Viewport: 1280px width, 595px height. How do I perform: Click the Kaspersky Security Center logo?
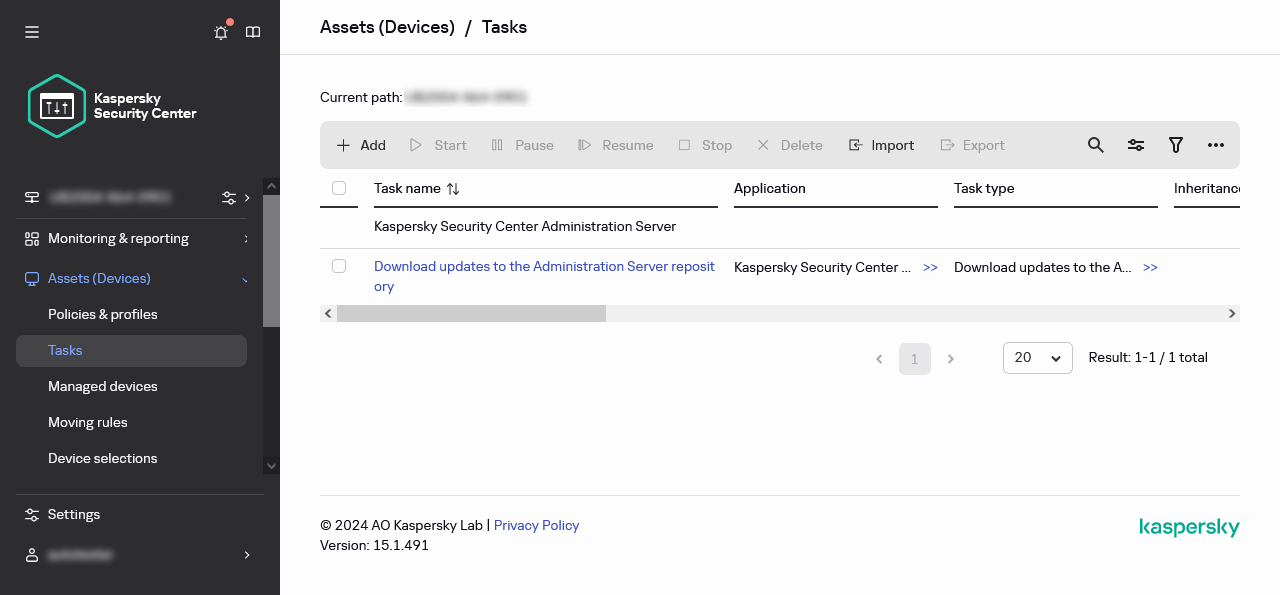pyautogui.click(x=112, y=106)
